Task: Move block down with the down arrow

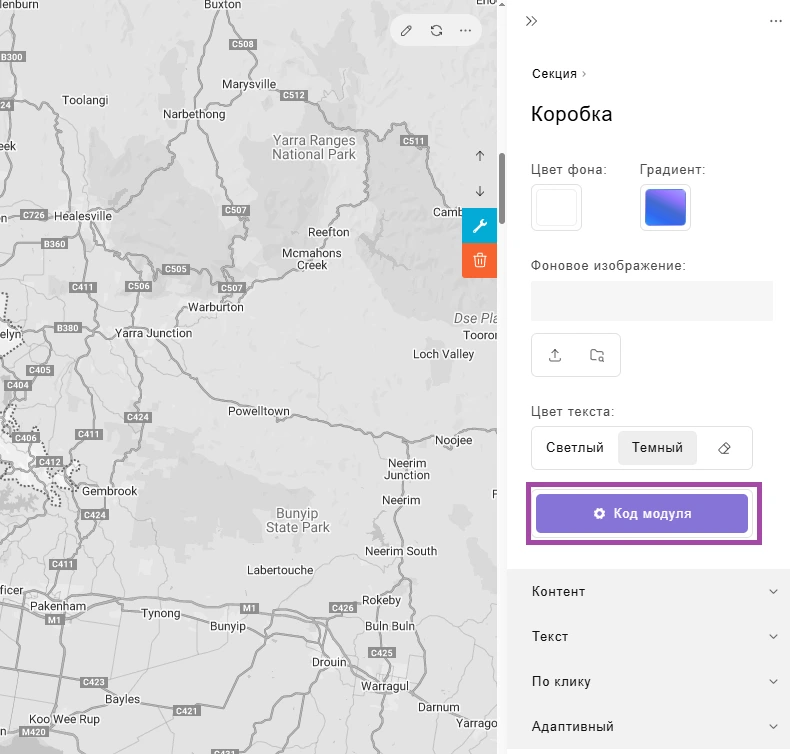Action: pos(480,191)
